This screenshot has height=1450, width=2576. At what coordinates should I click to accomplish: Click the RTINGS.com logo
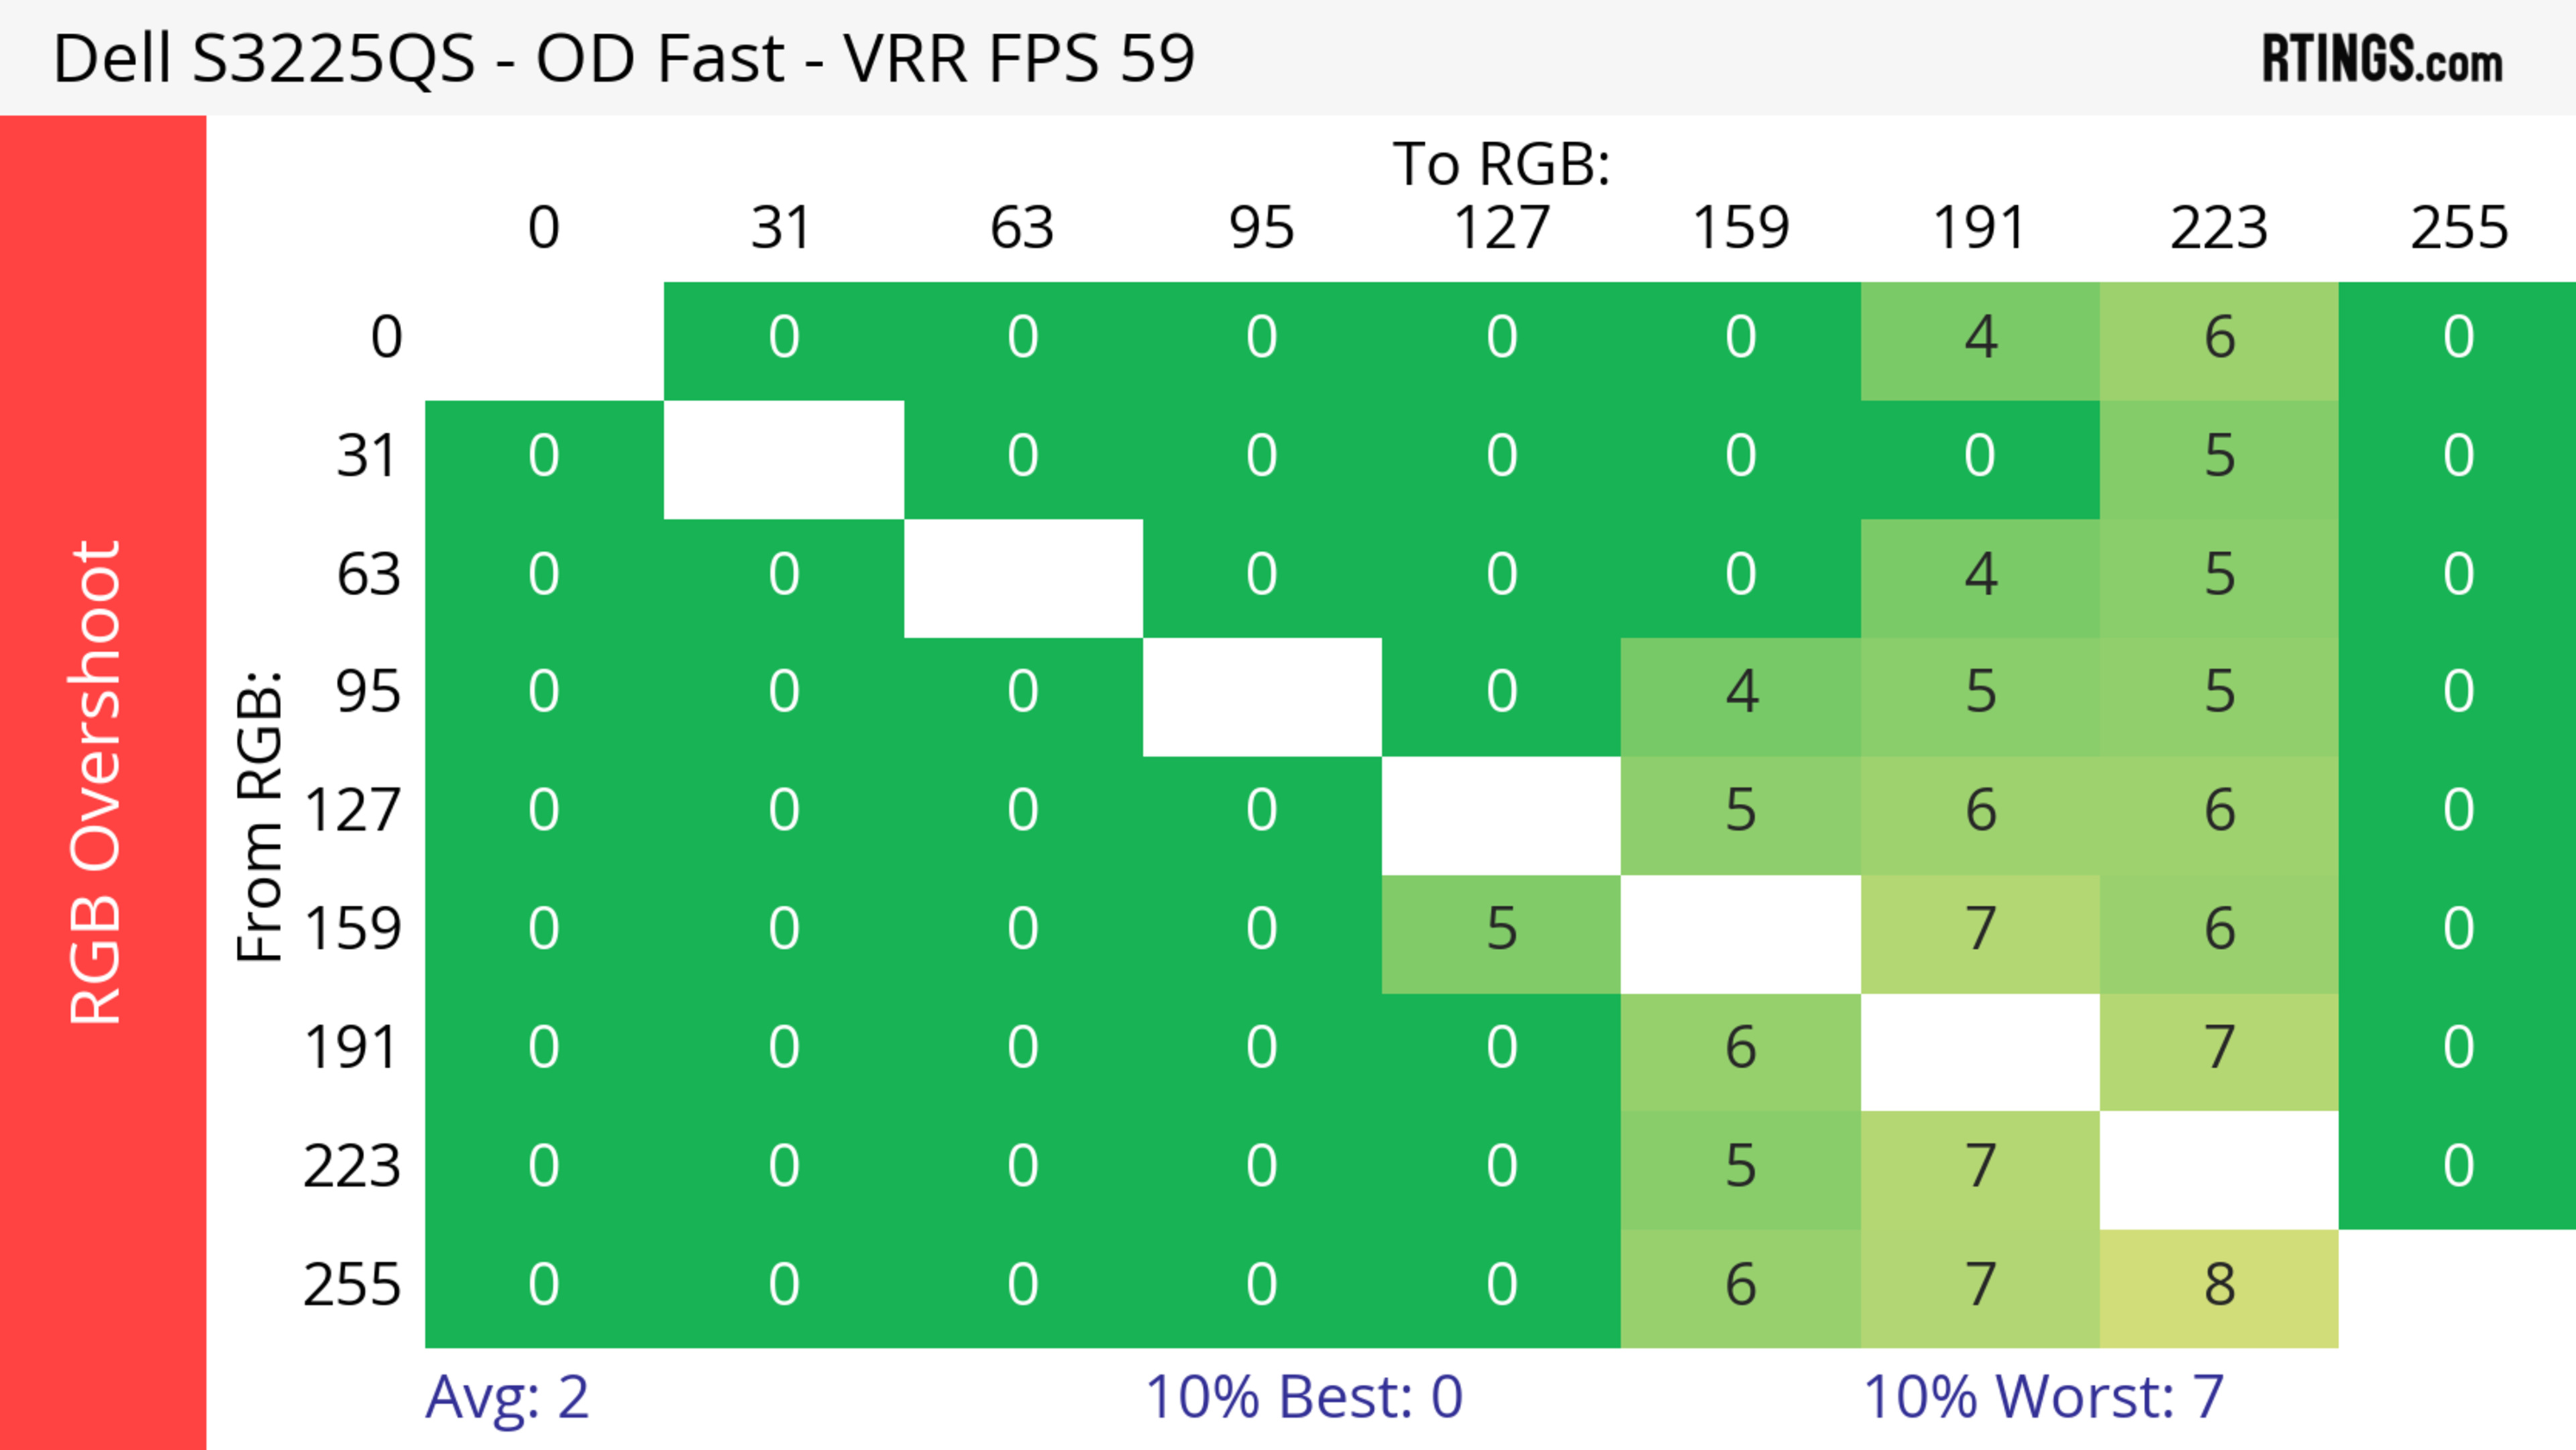(2381, 59)
